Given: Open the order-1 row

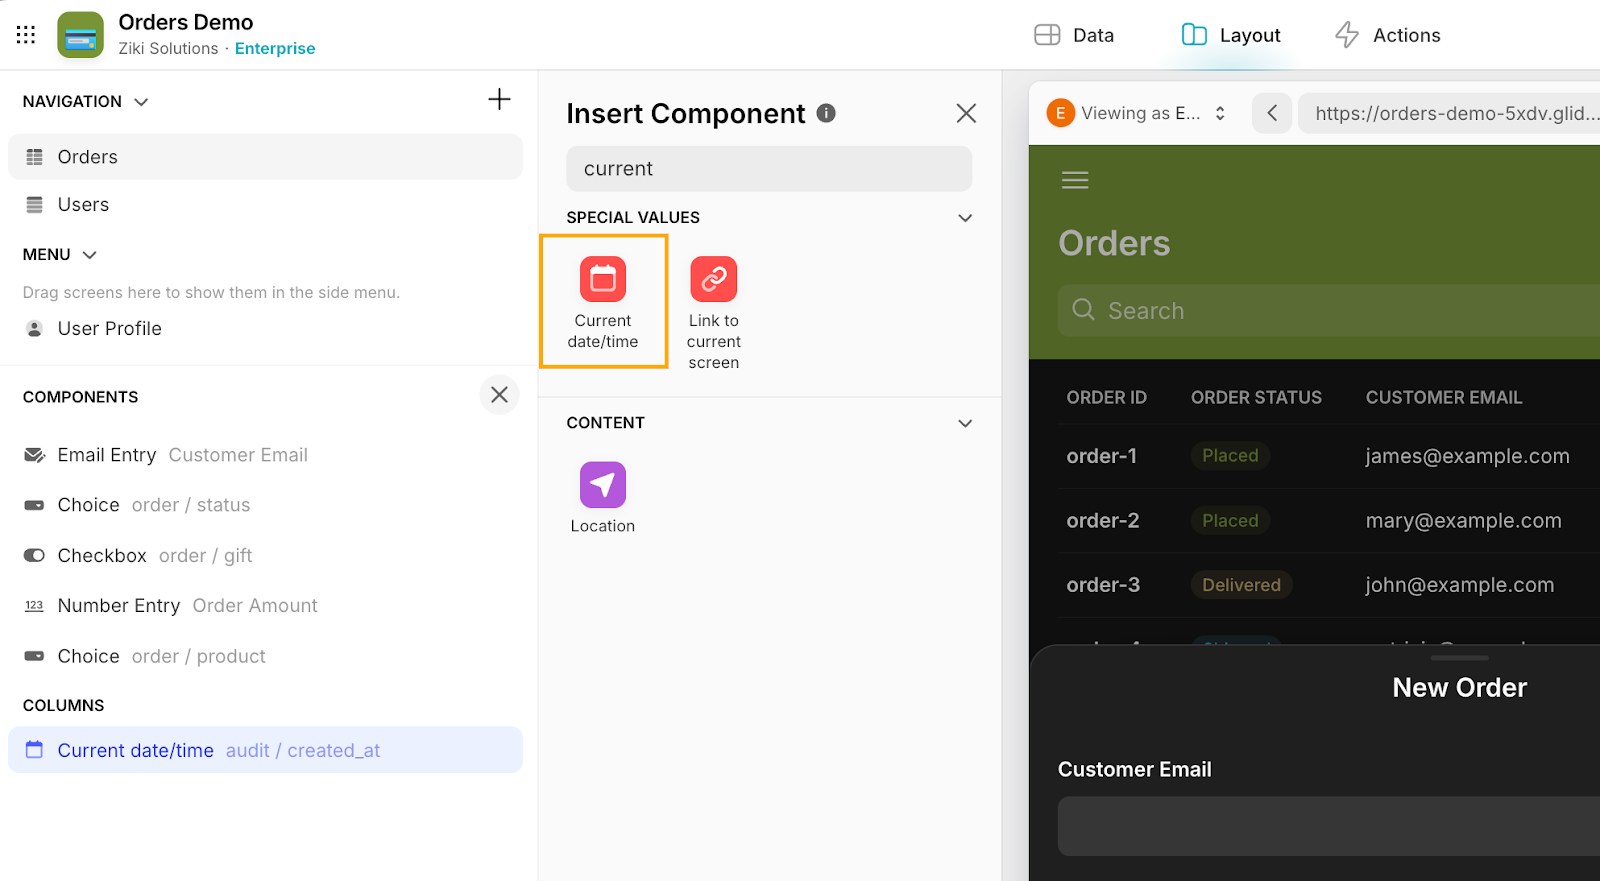Looking at the screenshot, I should 1329,456.
